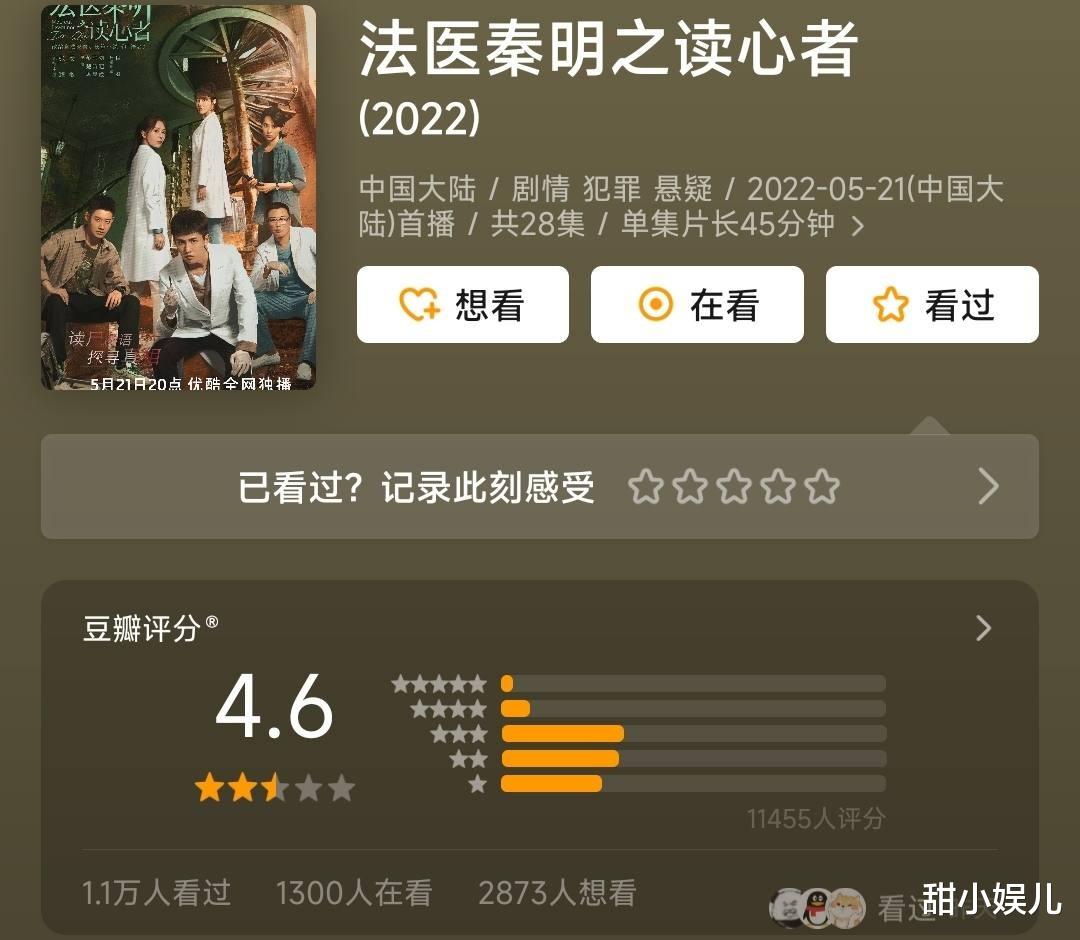
Task: Tap the heart-plus icon on 想看
Action: (419, 304)
